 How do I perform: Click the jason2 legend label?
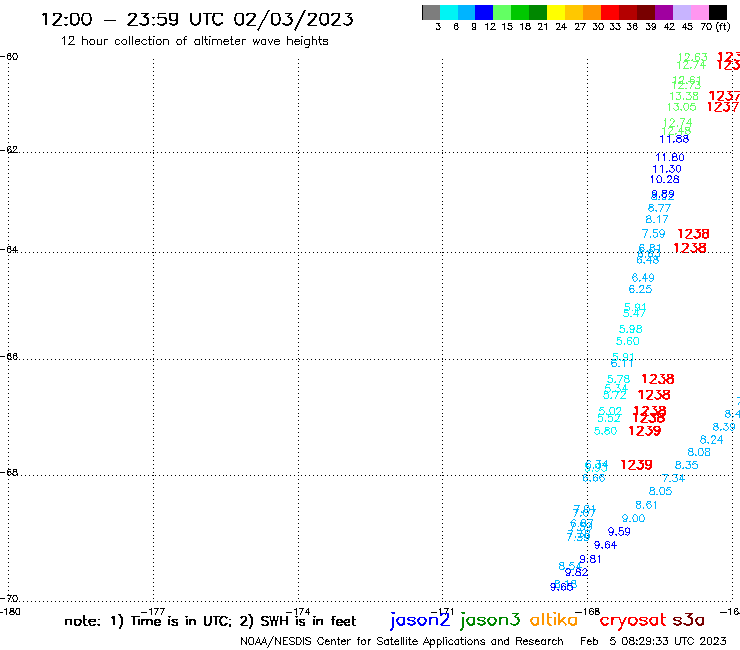(x=420, y=620)
